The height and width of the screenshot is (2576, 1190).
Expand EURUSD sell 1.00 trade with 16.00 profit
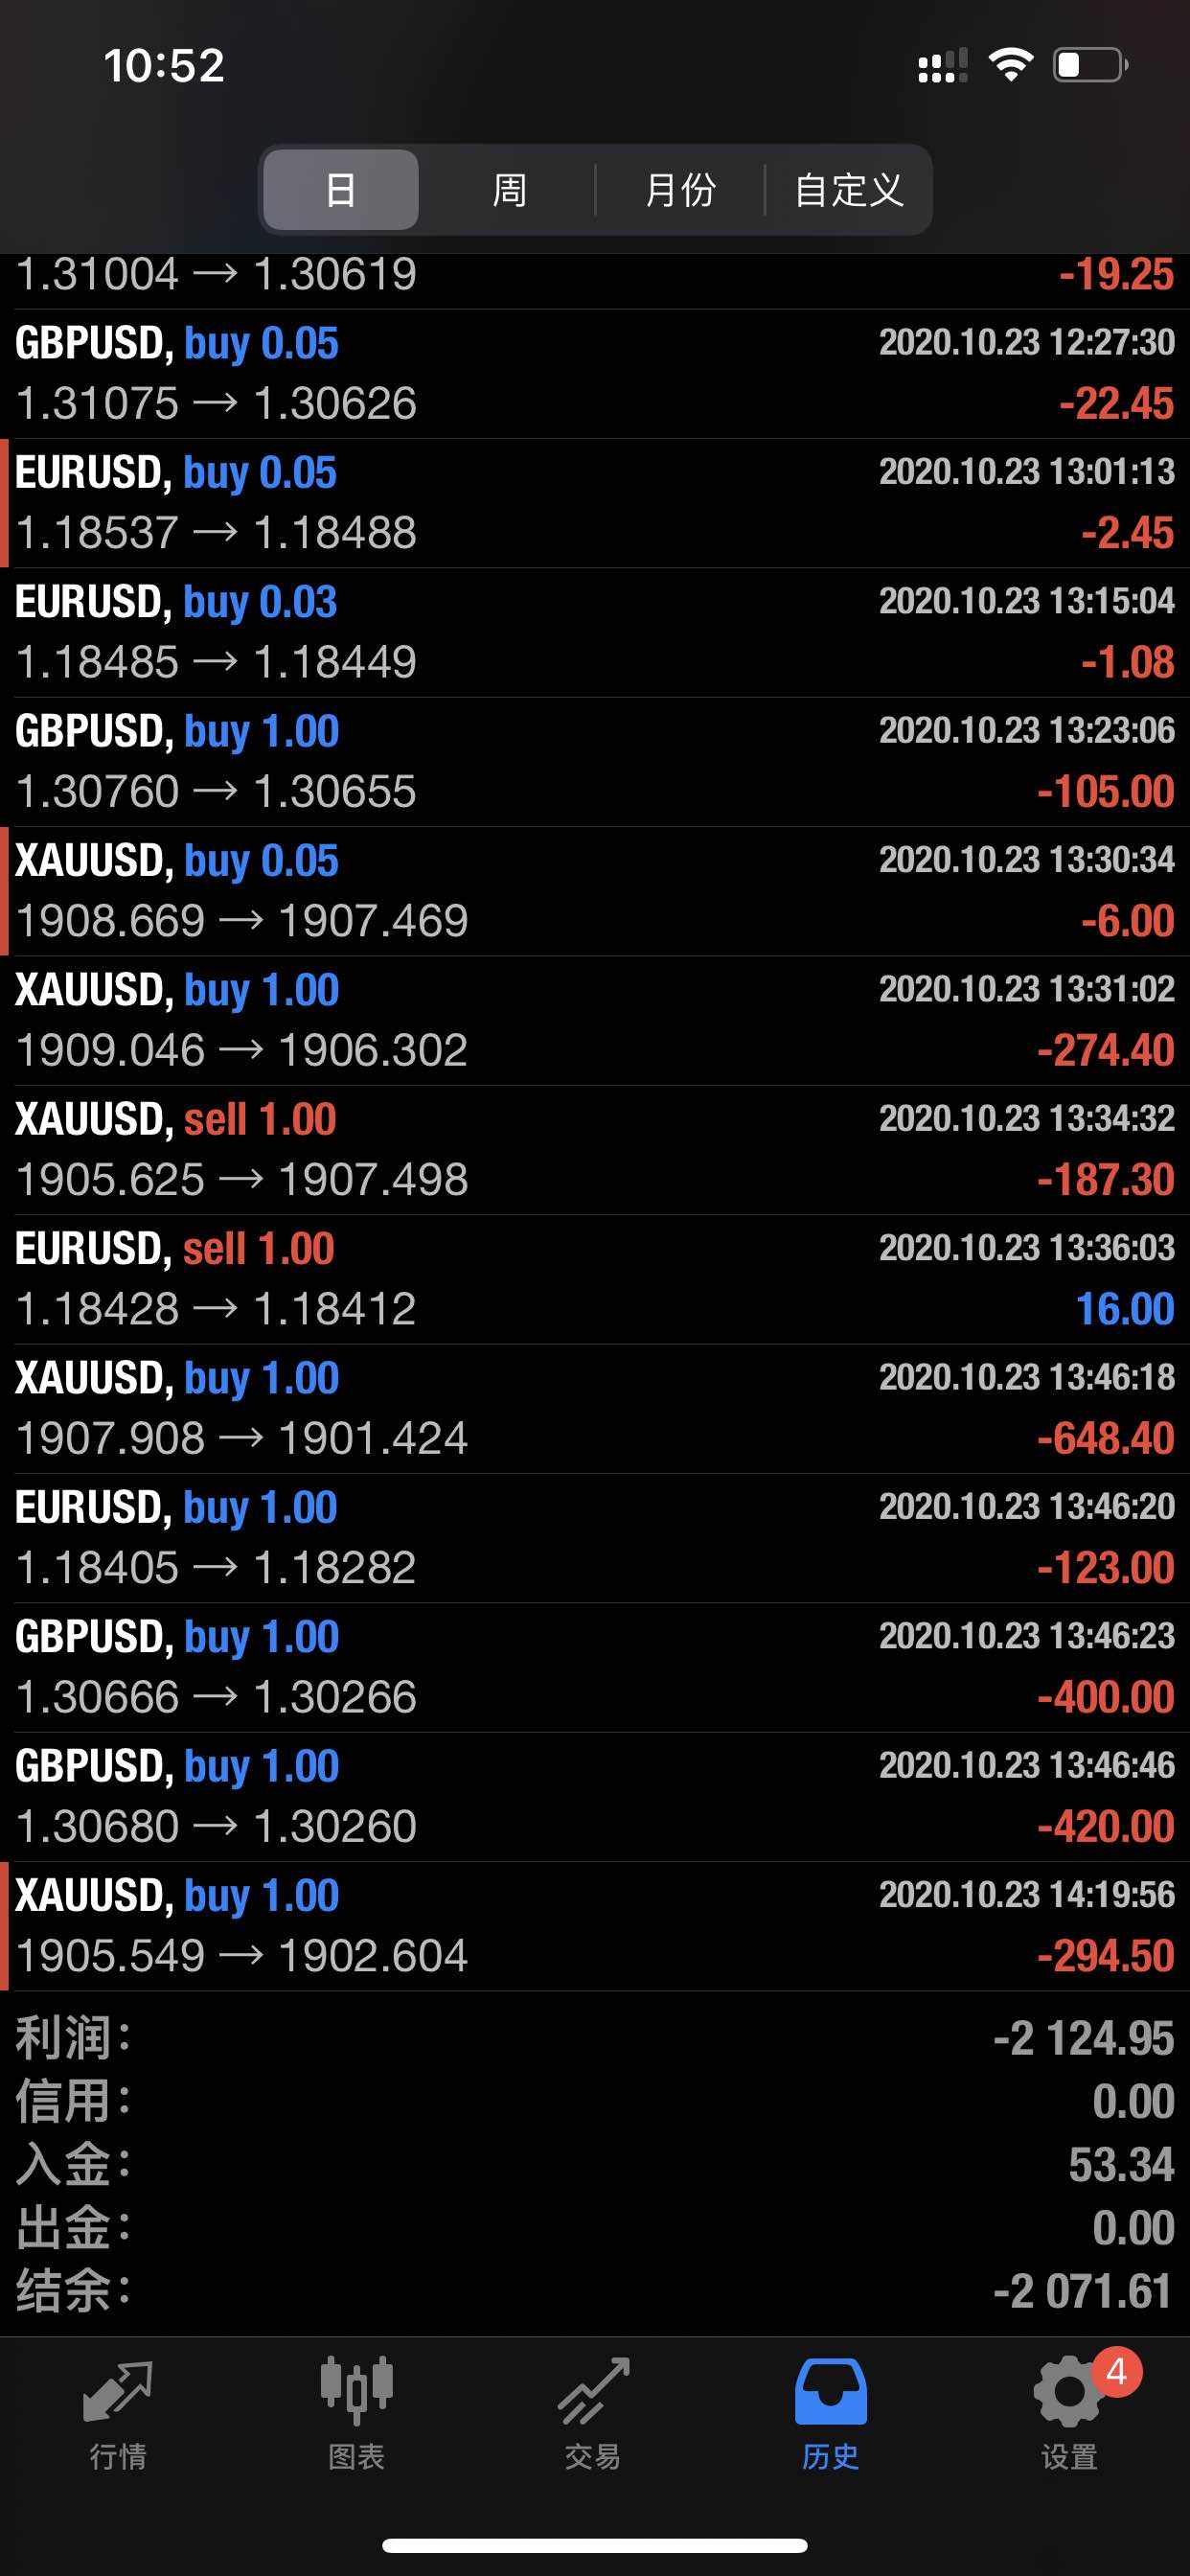click(x=595, y=1279)
